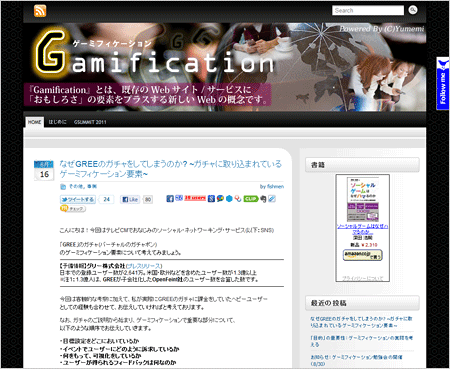This screenshot has width=450, height=369.
Task: Click the 【予備情報】グリー株式会社 text
Action: pos(93,266)
